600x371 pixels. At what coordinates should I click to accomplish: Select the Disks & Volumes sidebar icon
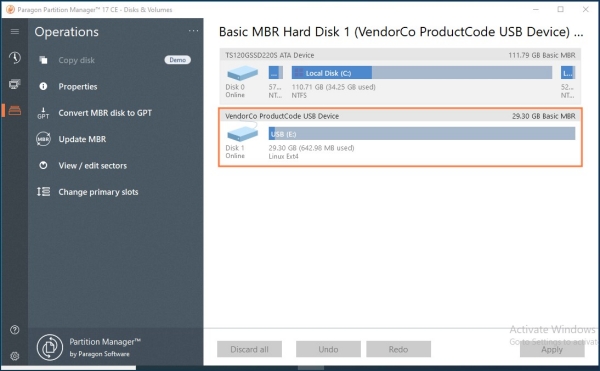tap(15, 111)
